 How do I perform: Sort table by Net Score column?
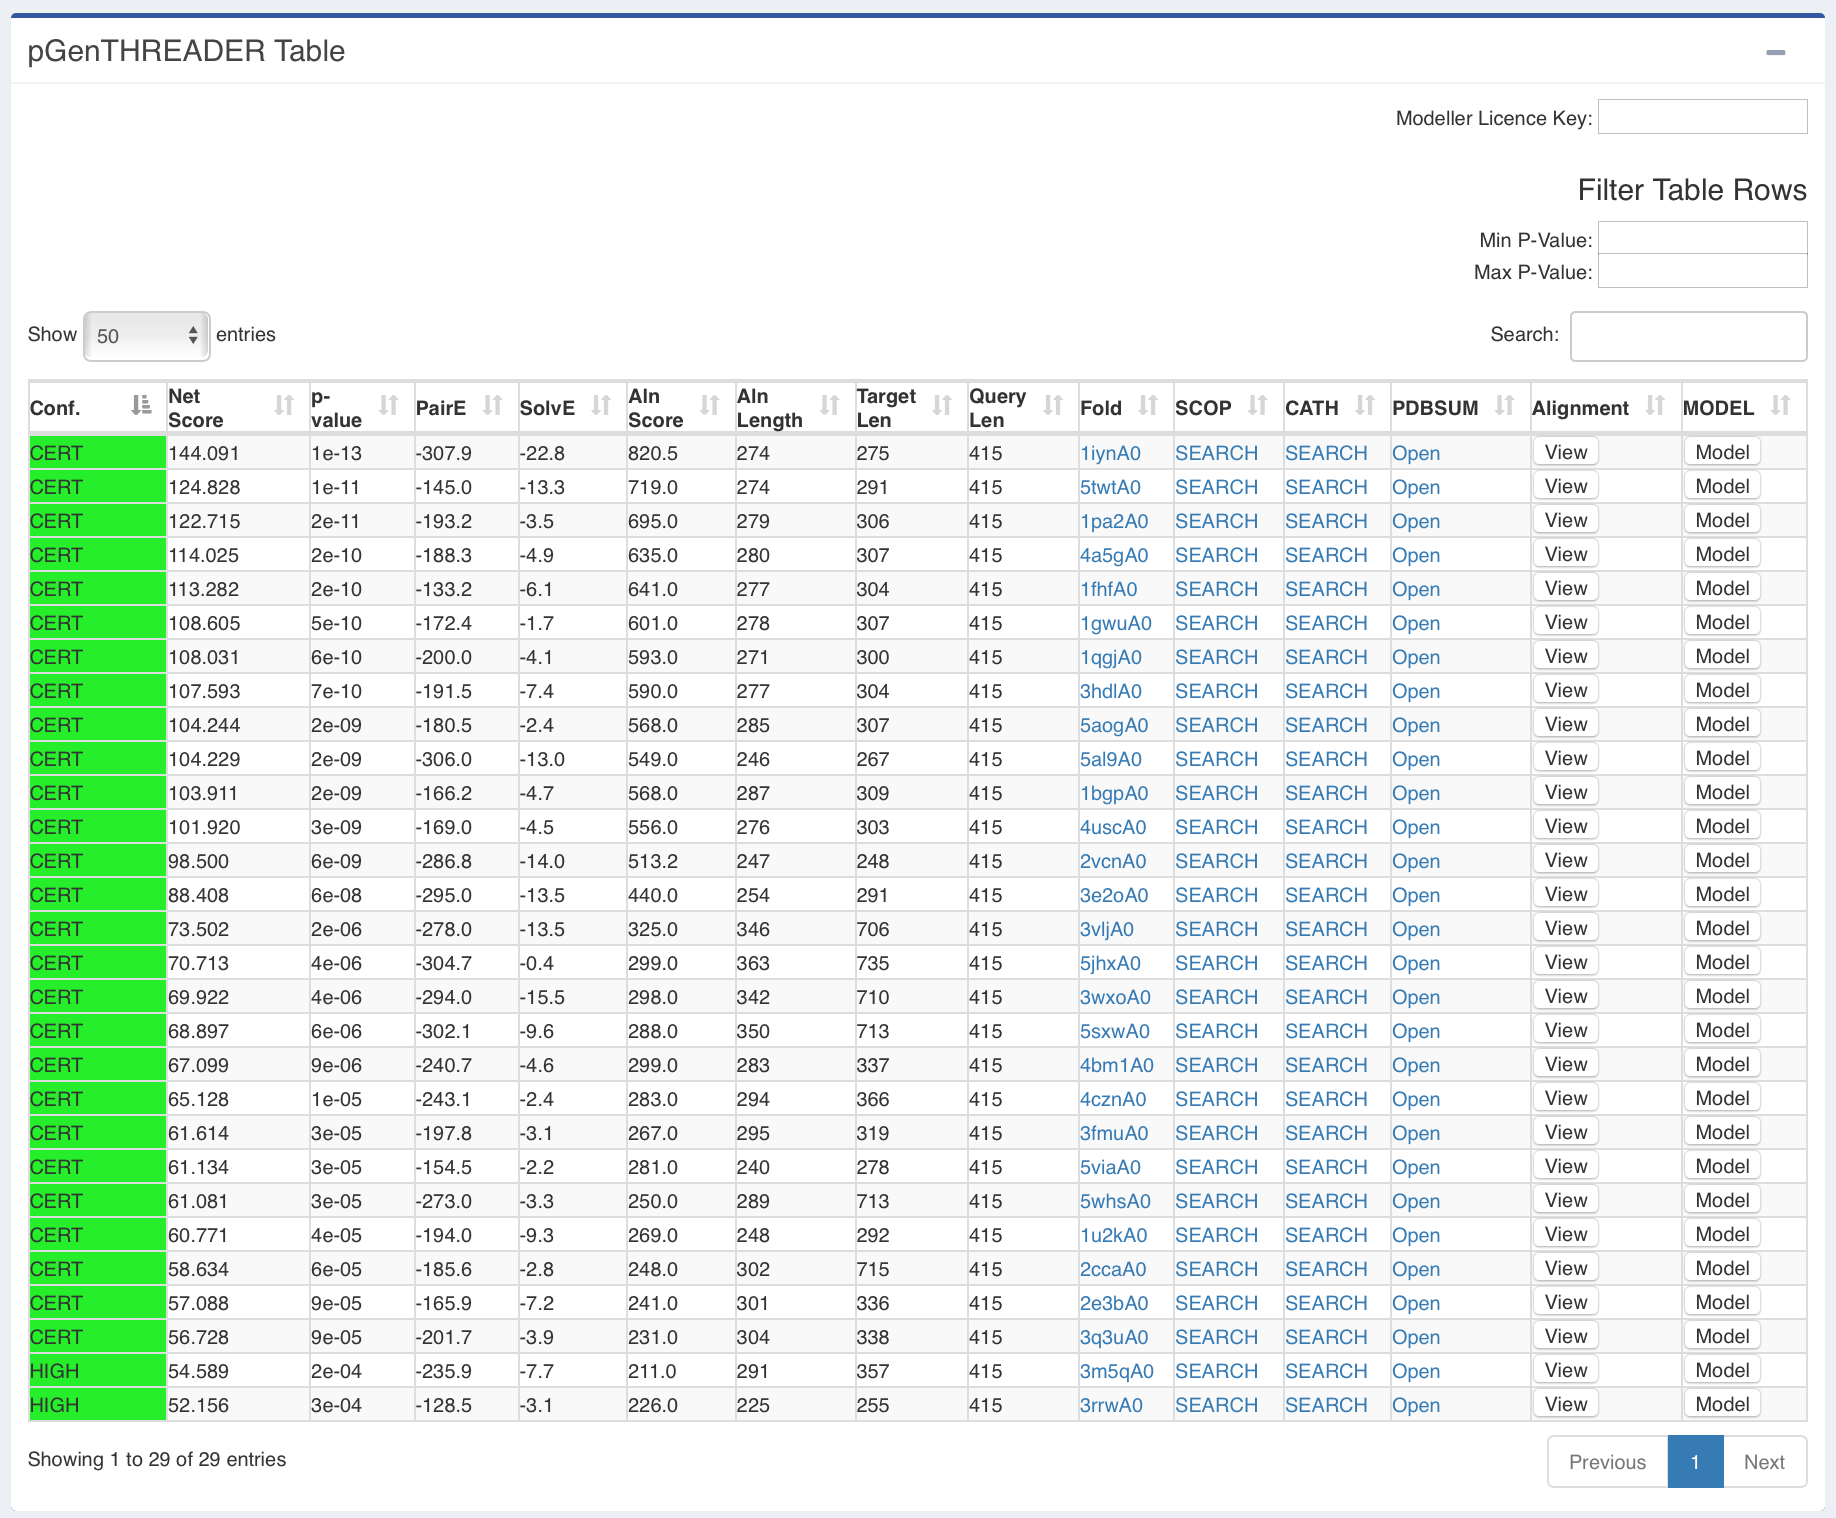(237, 407)
